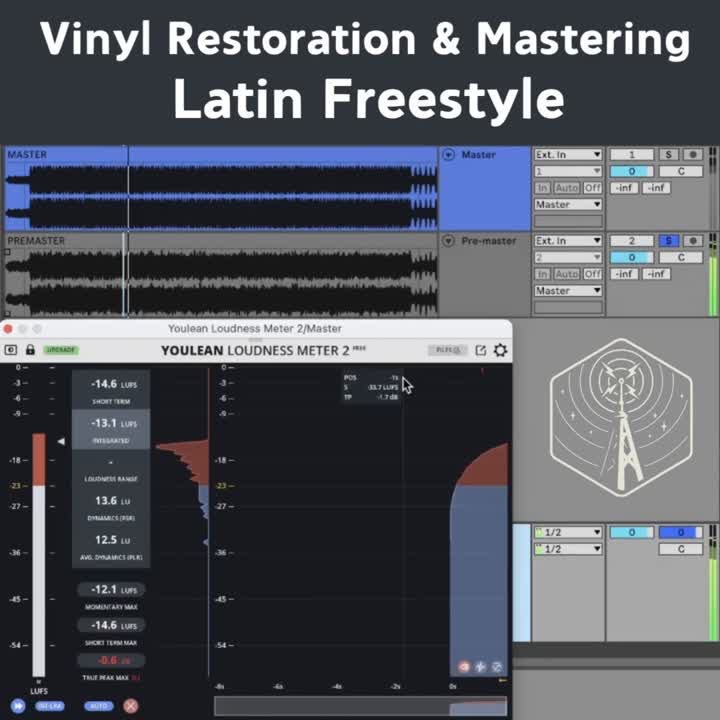The height and width of the screenshot is (720, 720).
Task: Click the blue fast-forward play button in Youlean
Action: click(x=18, y=705)
